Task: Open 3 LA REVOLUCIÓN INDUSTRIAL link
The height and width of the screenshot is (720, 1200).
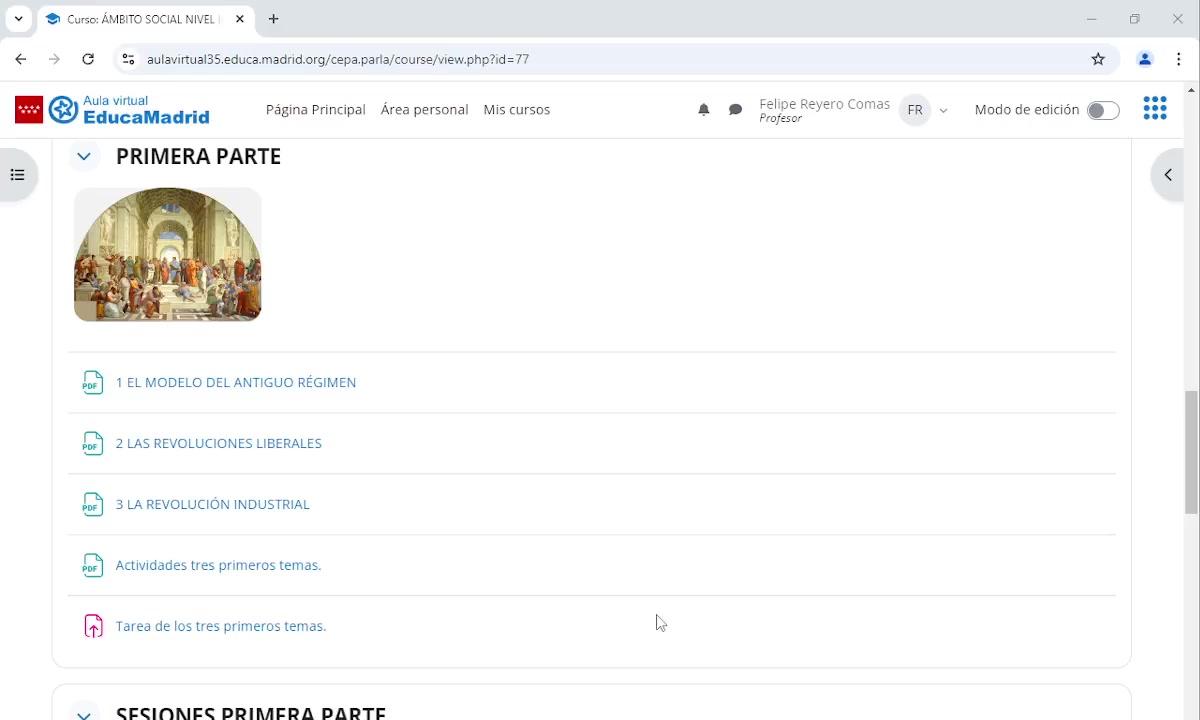Action: tap(213, 505)
